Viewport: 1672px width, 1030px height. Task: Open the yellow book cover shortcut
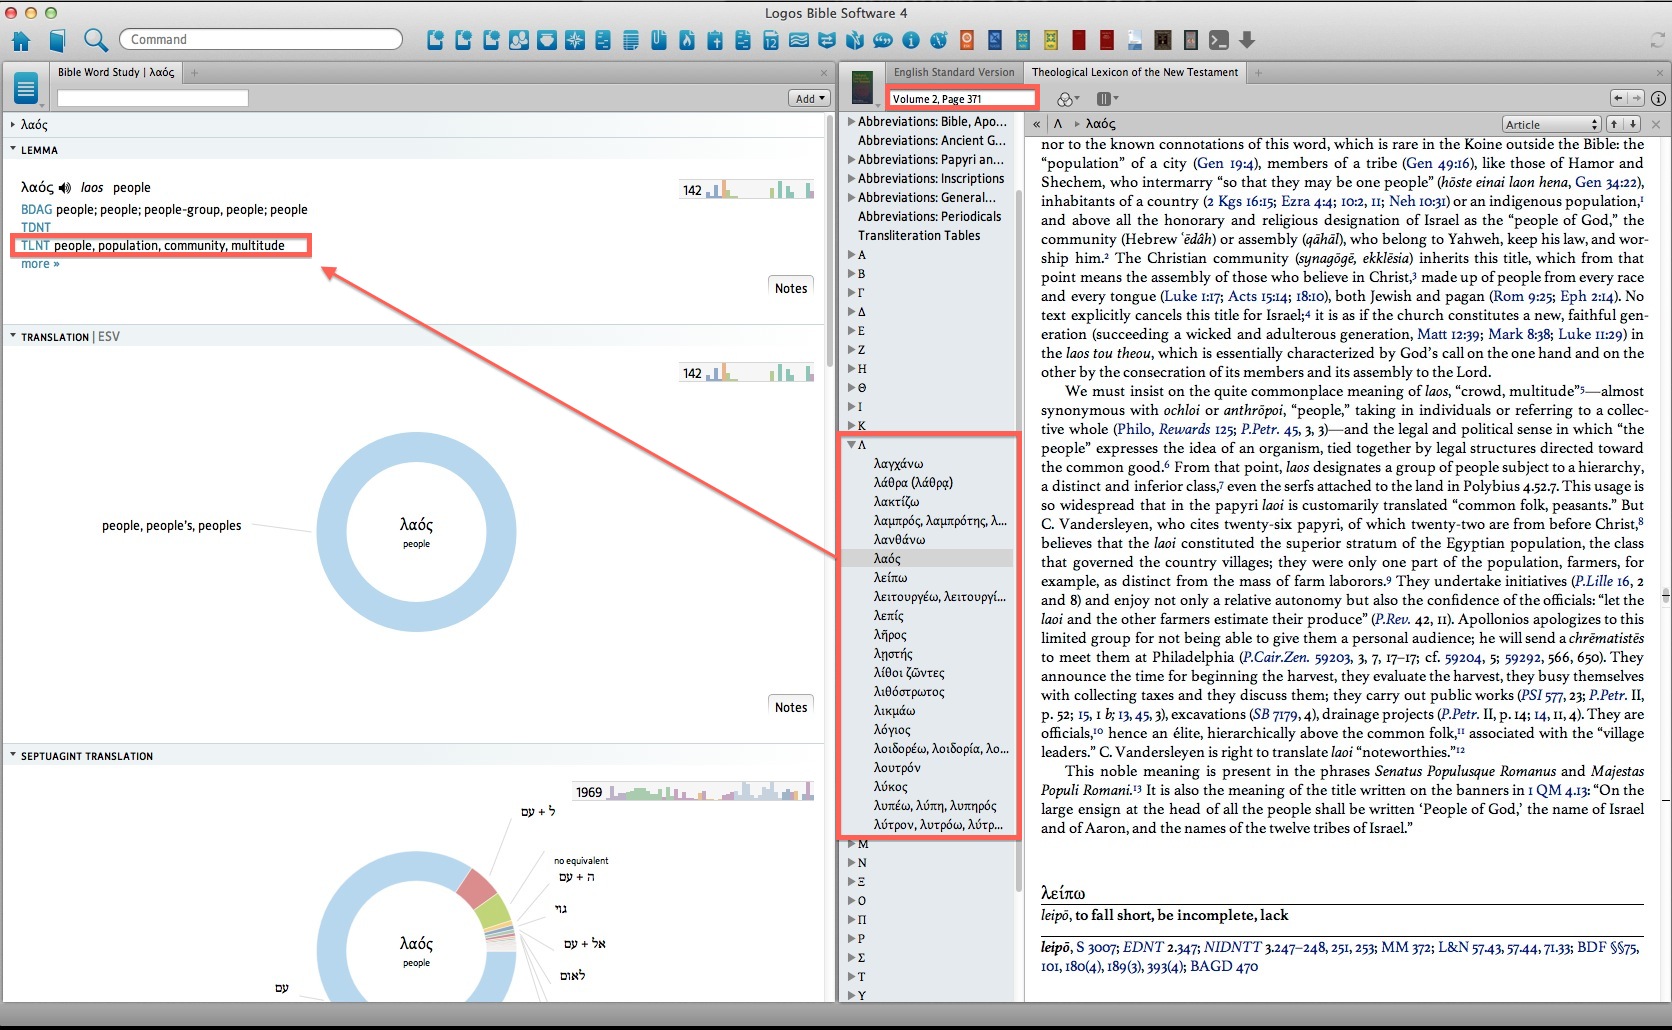(x=1051, y=40)
